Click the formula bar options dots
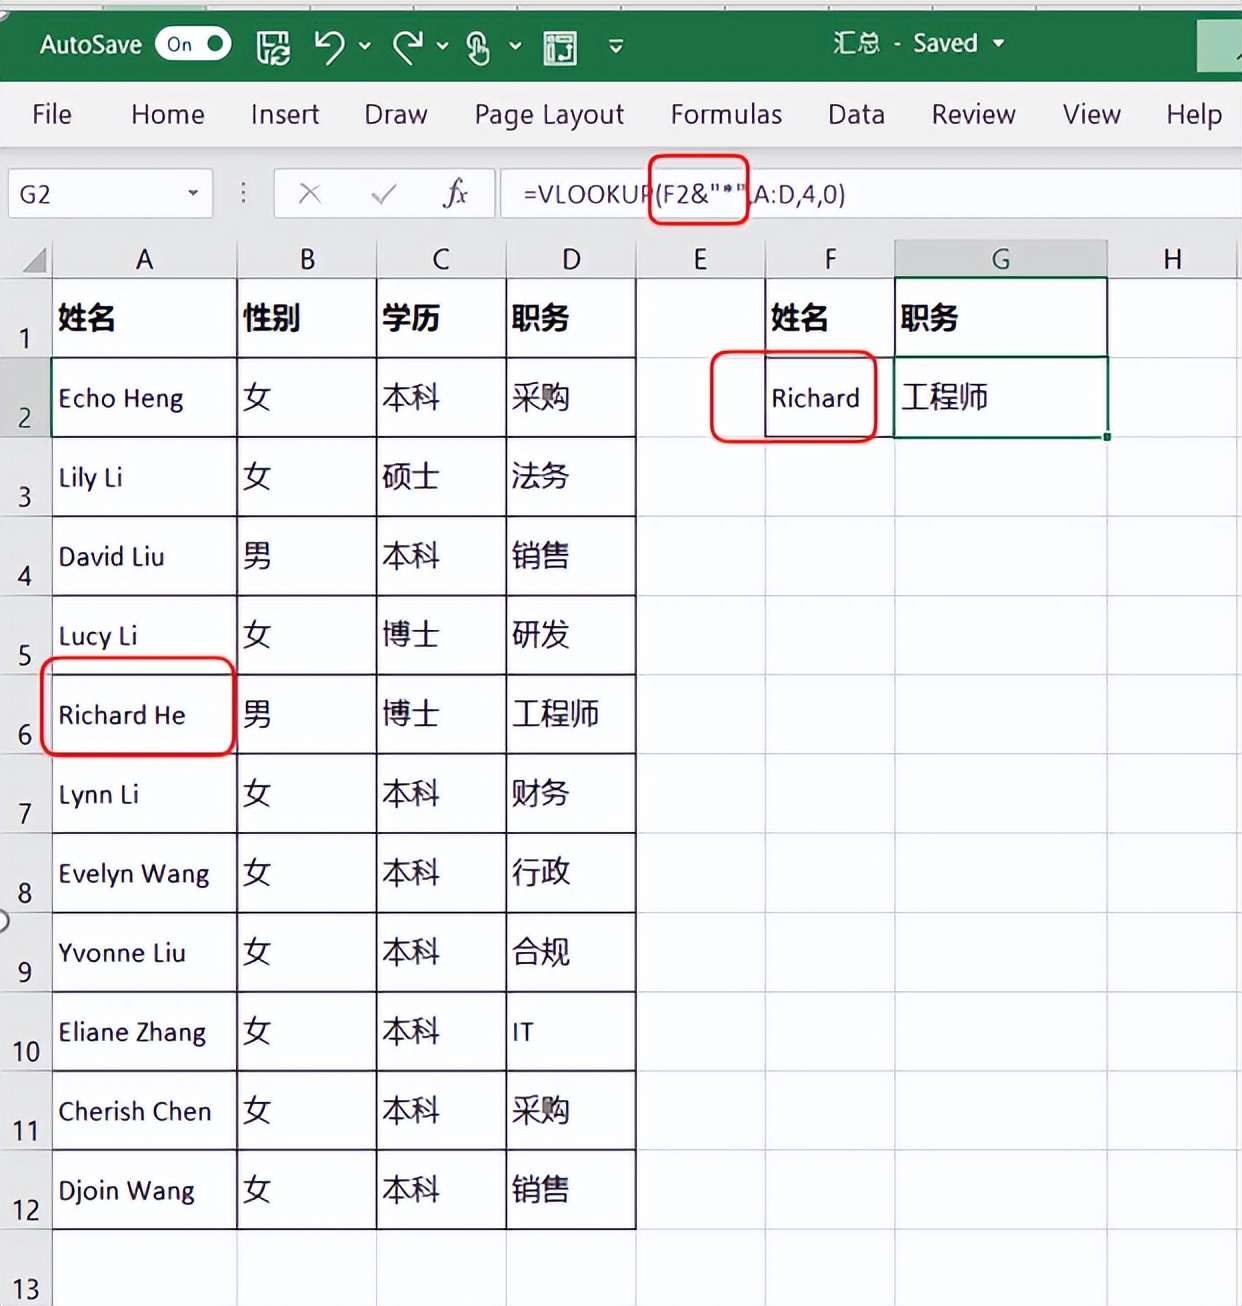 tap(243, 193)
